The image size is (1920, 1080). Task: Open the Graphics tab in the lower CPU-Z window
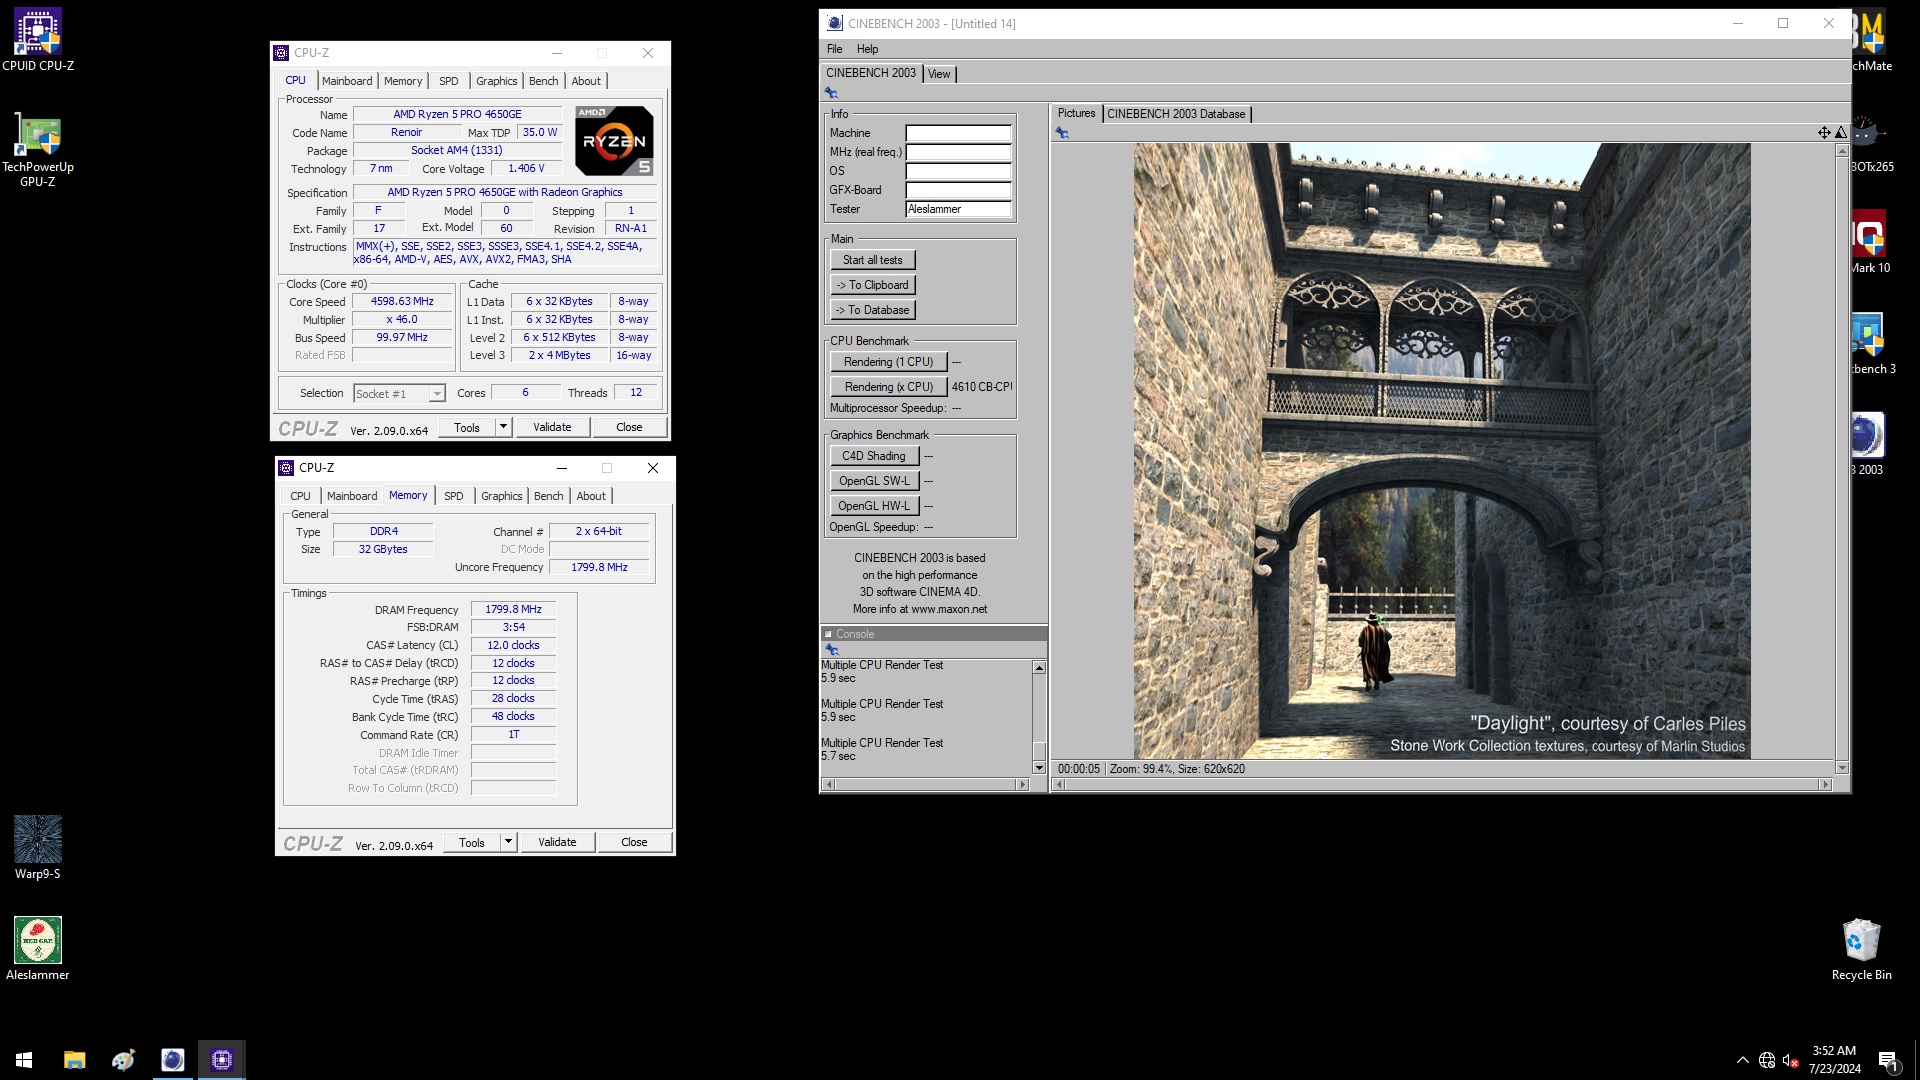click(x=501, y=496)
